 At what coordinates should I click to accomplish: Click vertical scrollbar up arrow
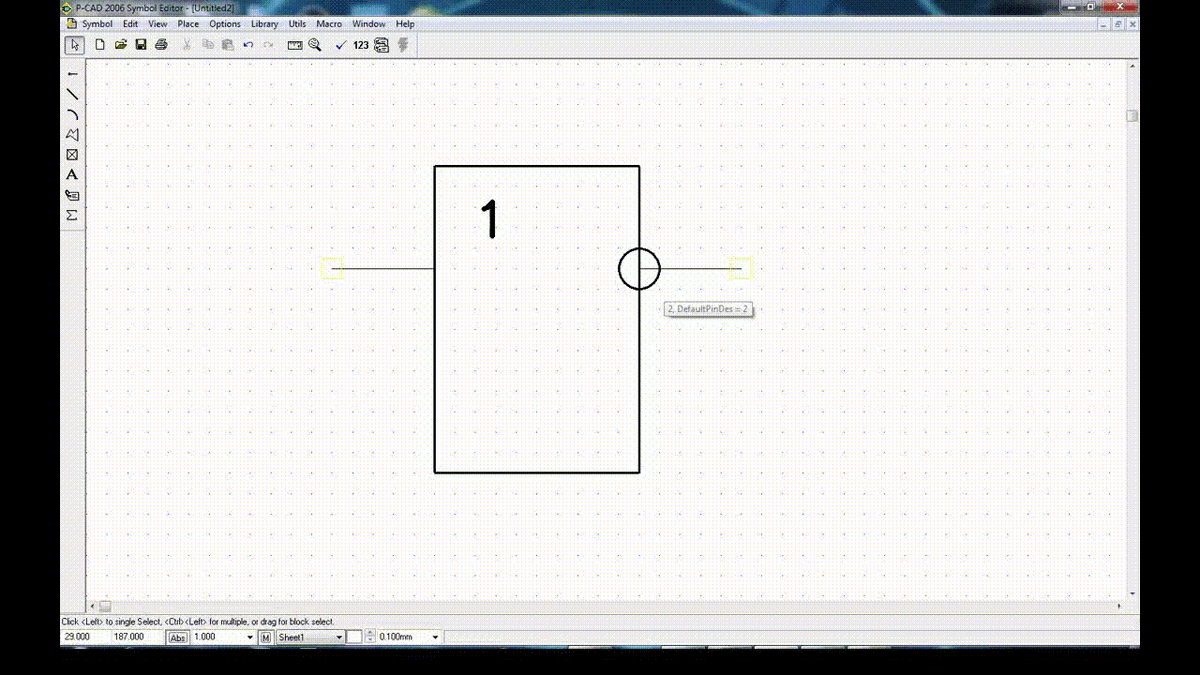click(1132, 64)
